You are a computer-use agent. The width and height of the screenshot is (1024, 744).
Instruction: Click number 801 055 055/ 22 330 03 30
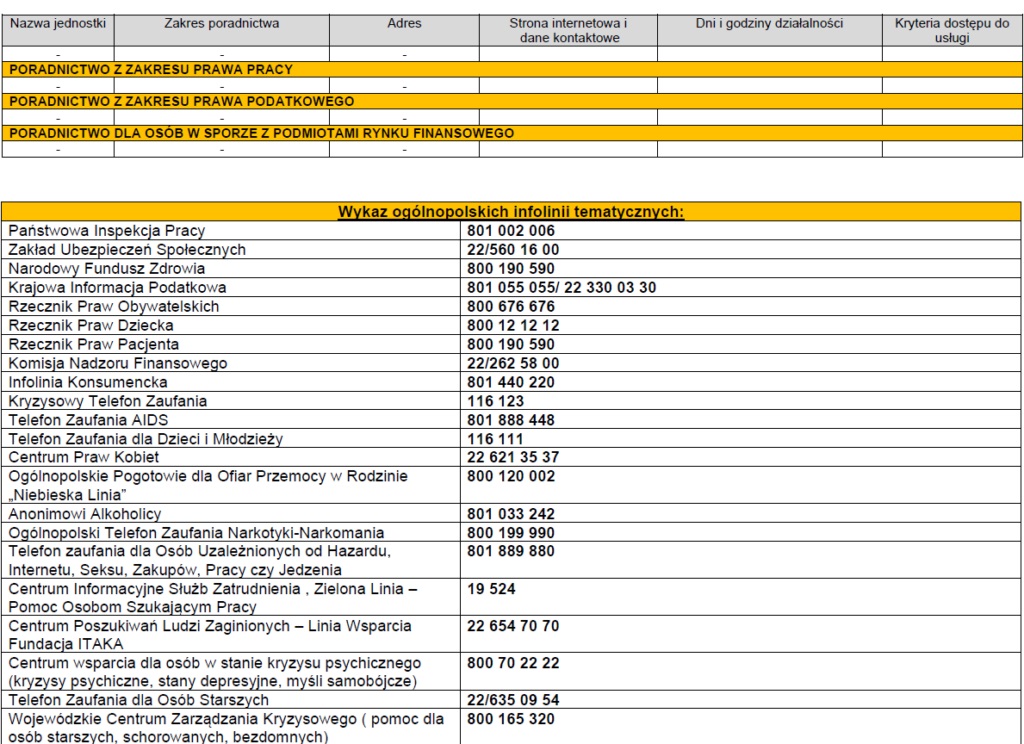coord(562,288)
